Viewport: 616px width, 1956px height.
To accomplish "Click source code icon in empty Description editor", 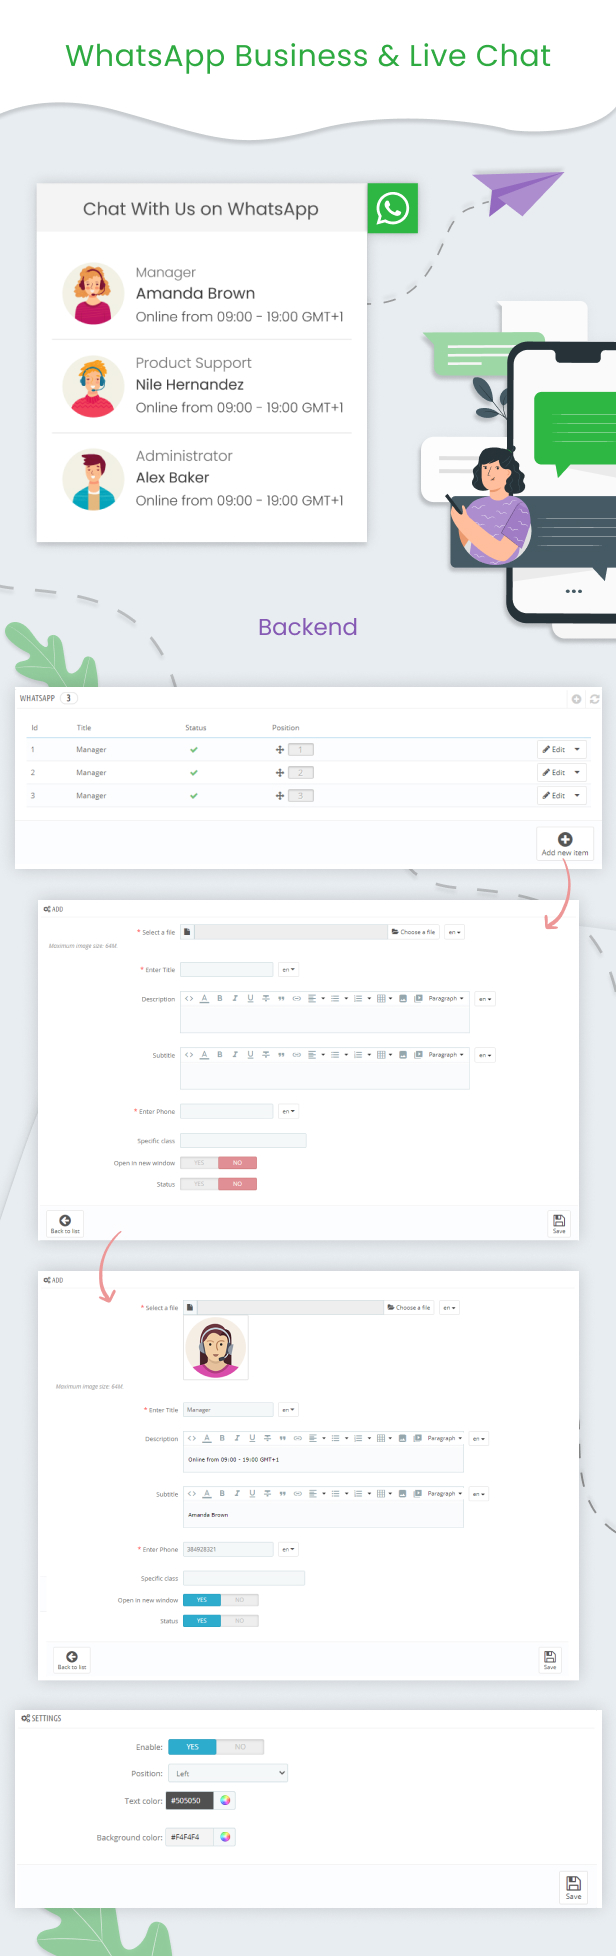I will tap(189, 998).
